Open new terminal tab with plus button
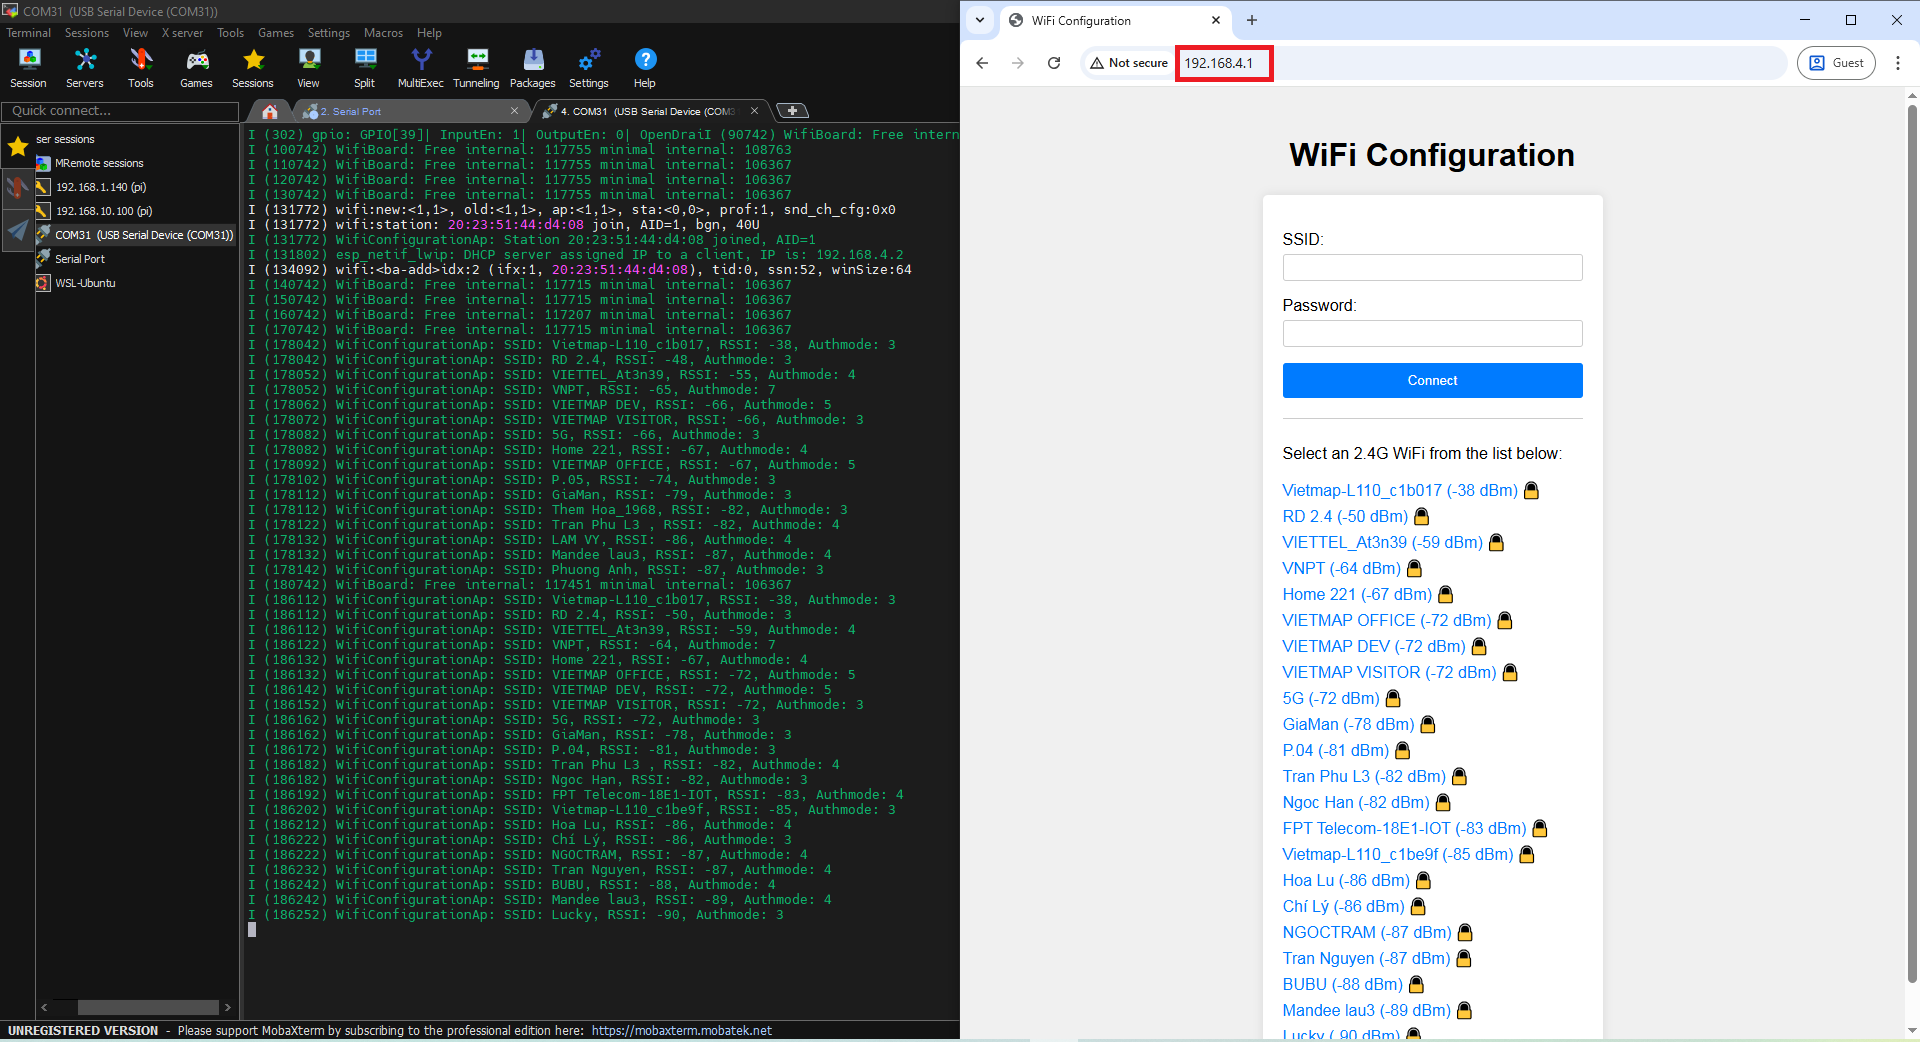Viewport: 1920px width, 1042px height. point(792,111)
